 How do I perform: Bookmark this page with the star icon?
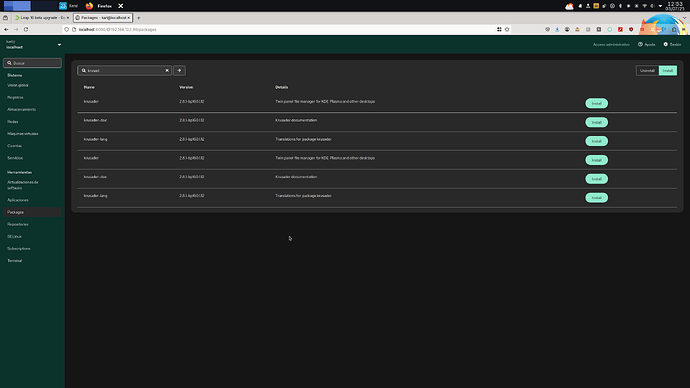(507, 29)
